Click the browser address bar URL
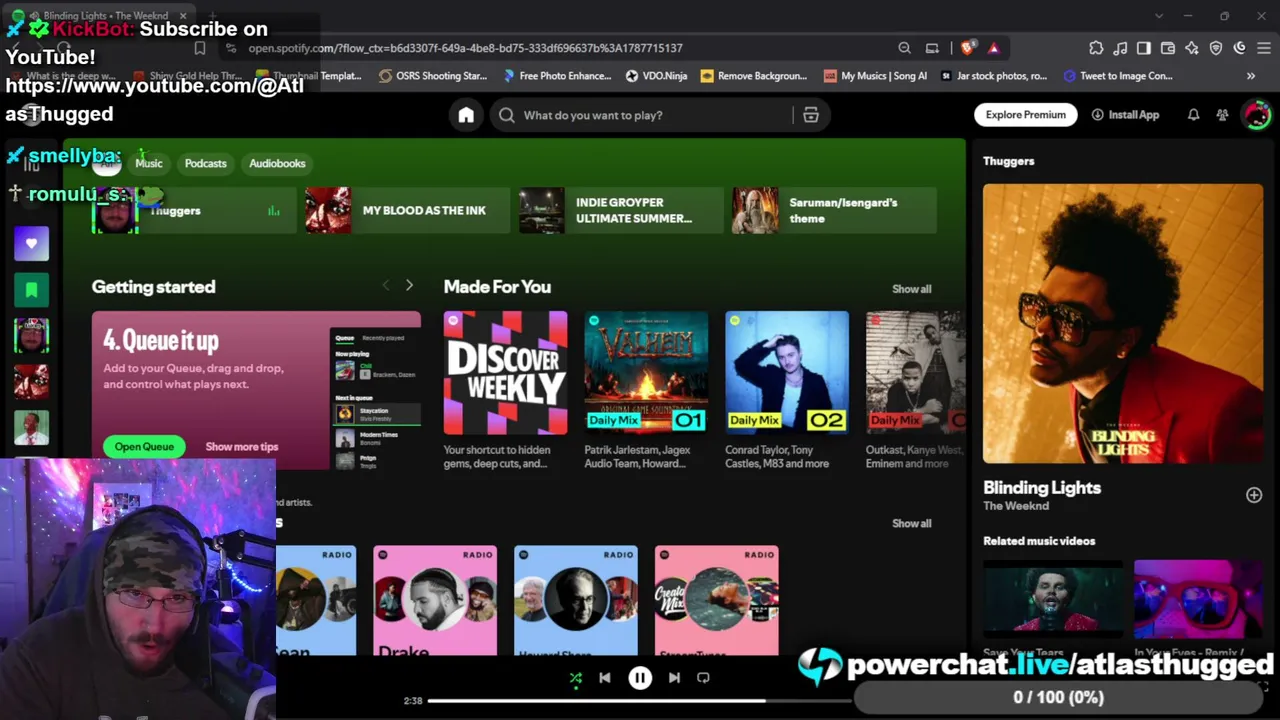Image resolution: width=1280 pixels, height=720 pixels. [465, 48]
